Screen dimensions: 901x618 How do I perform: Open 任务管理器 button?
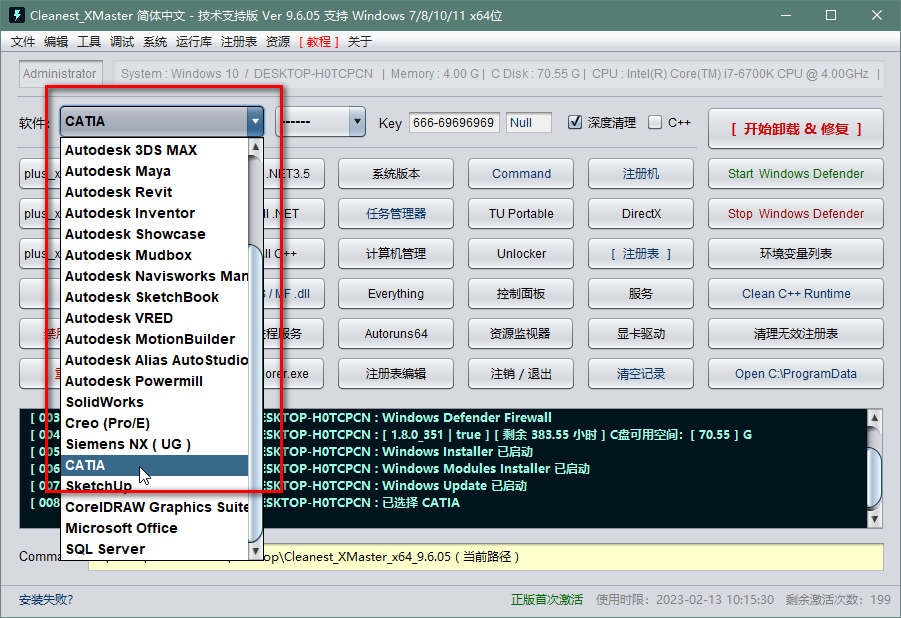(396, 213)
